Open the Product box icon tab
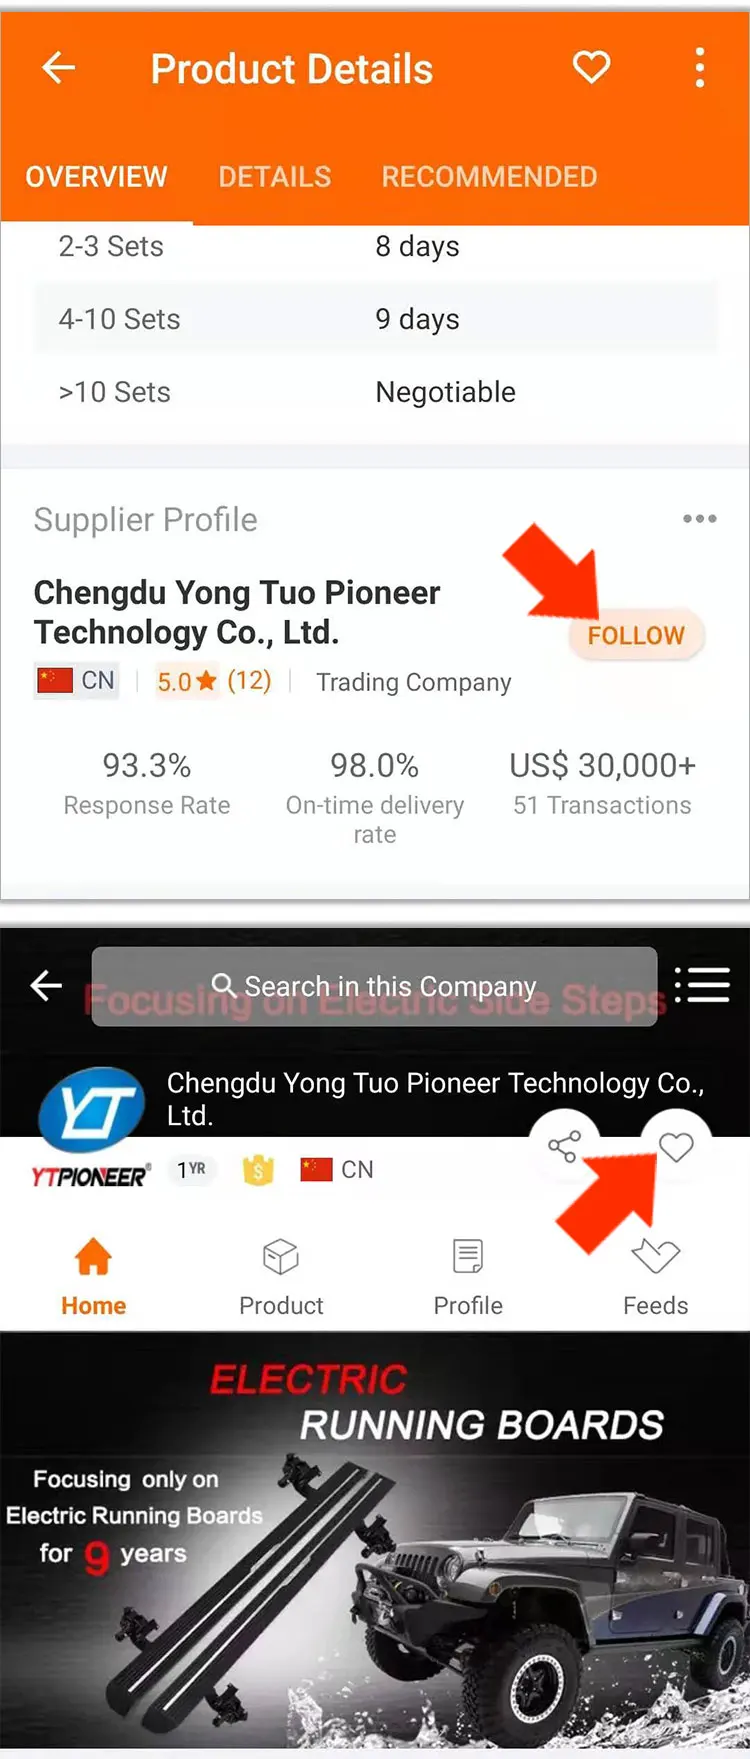 pyautogui.click(x=281, y=1278)
